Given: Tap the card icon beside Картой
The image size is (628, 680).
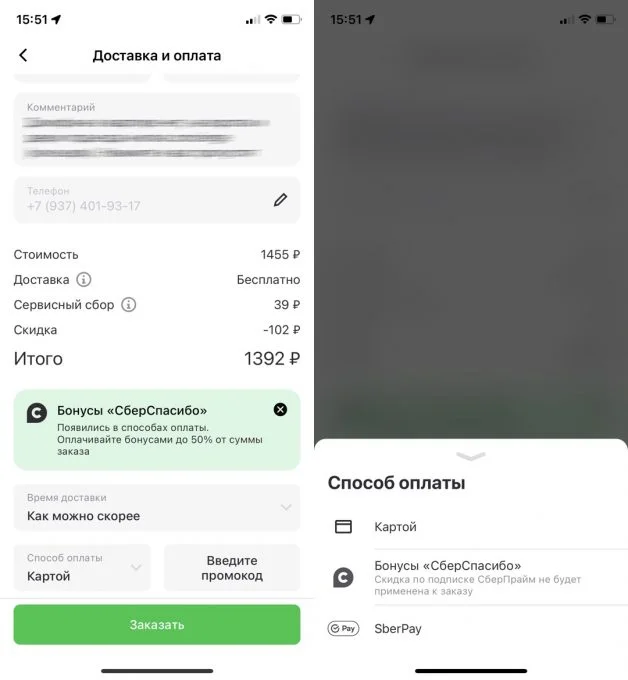Looking at the screenshot, I should tap(343, 526).
